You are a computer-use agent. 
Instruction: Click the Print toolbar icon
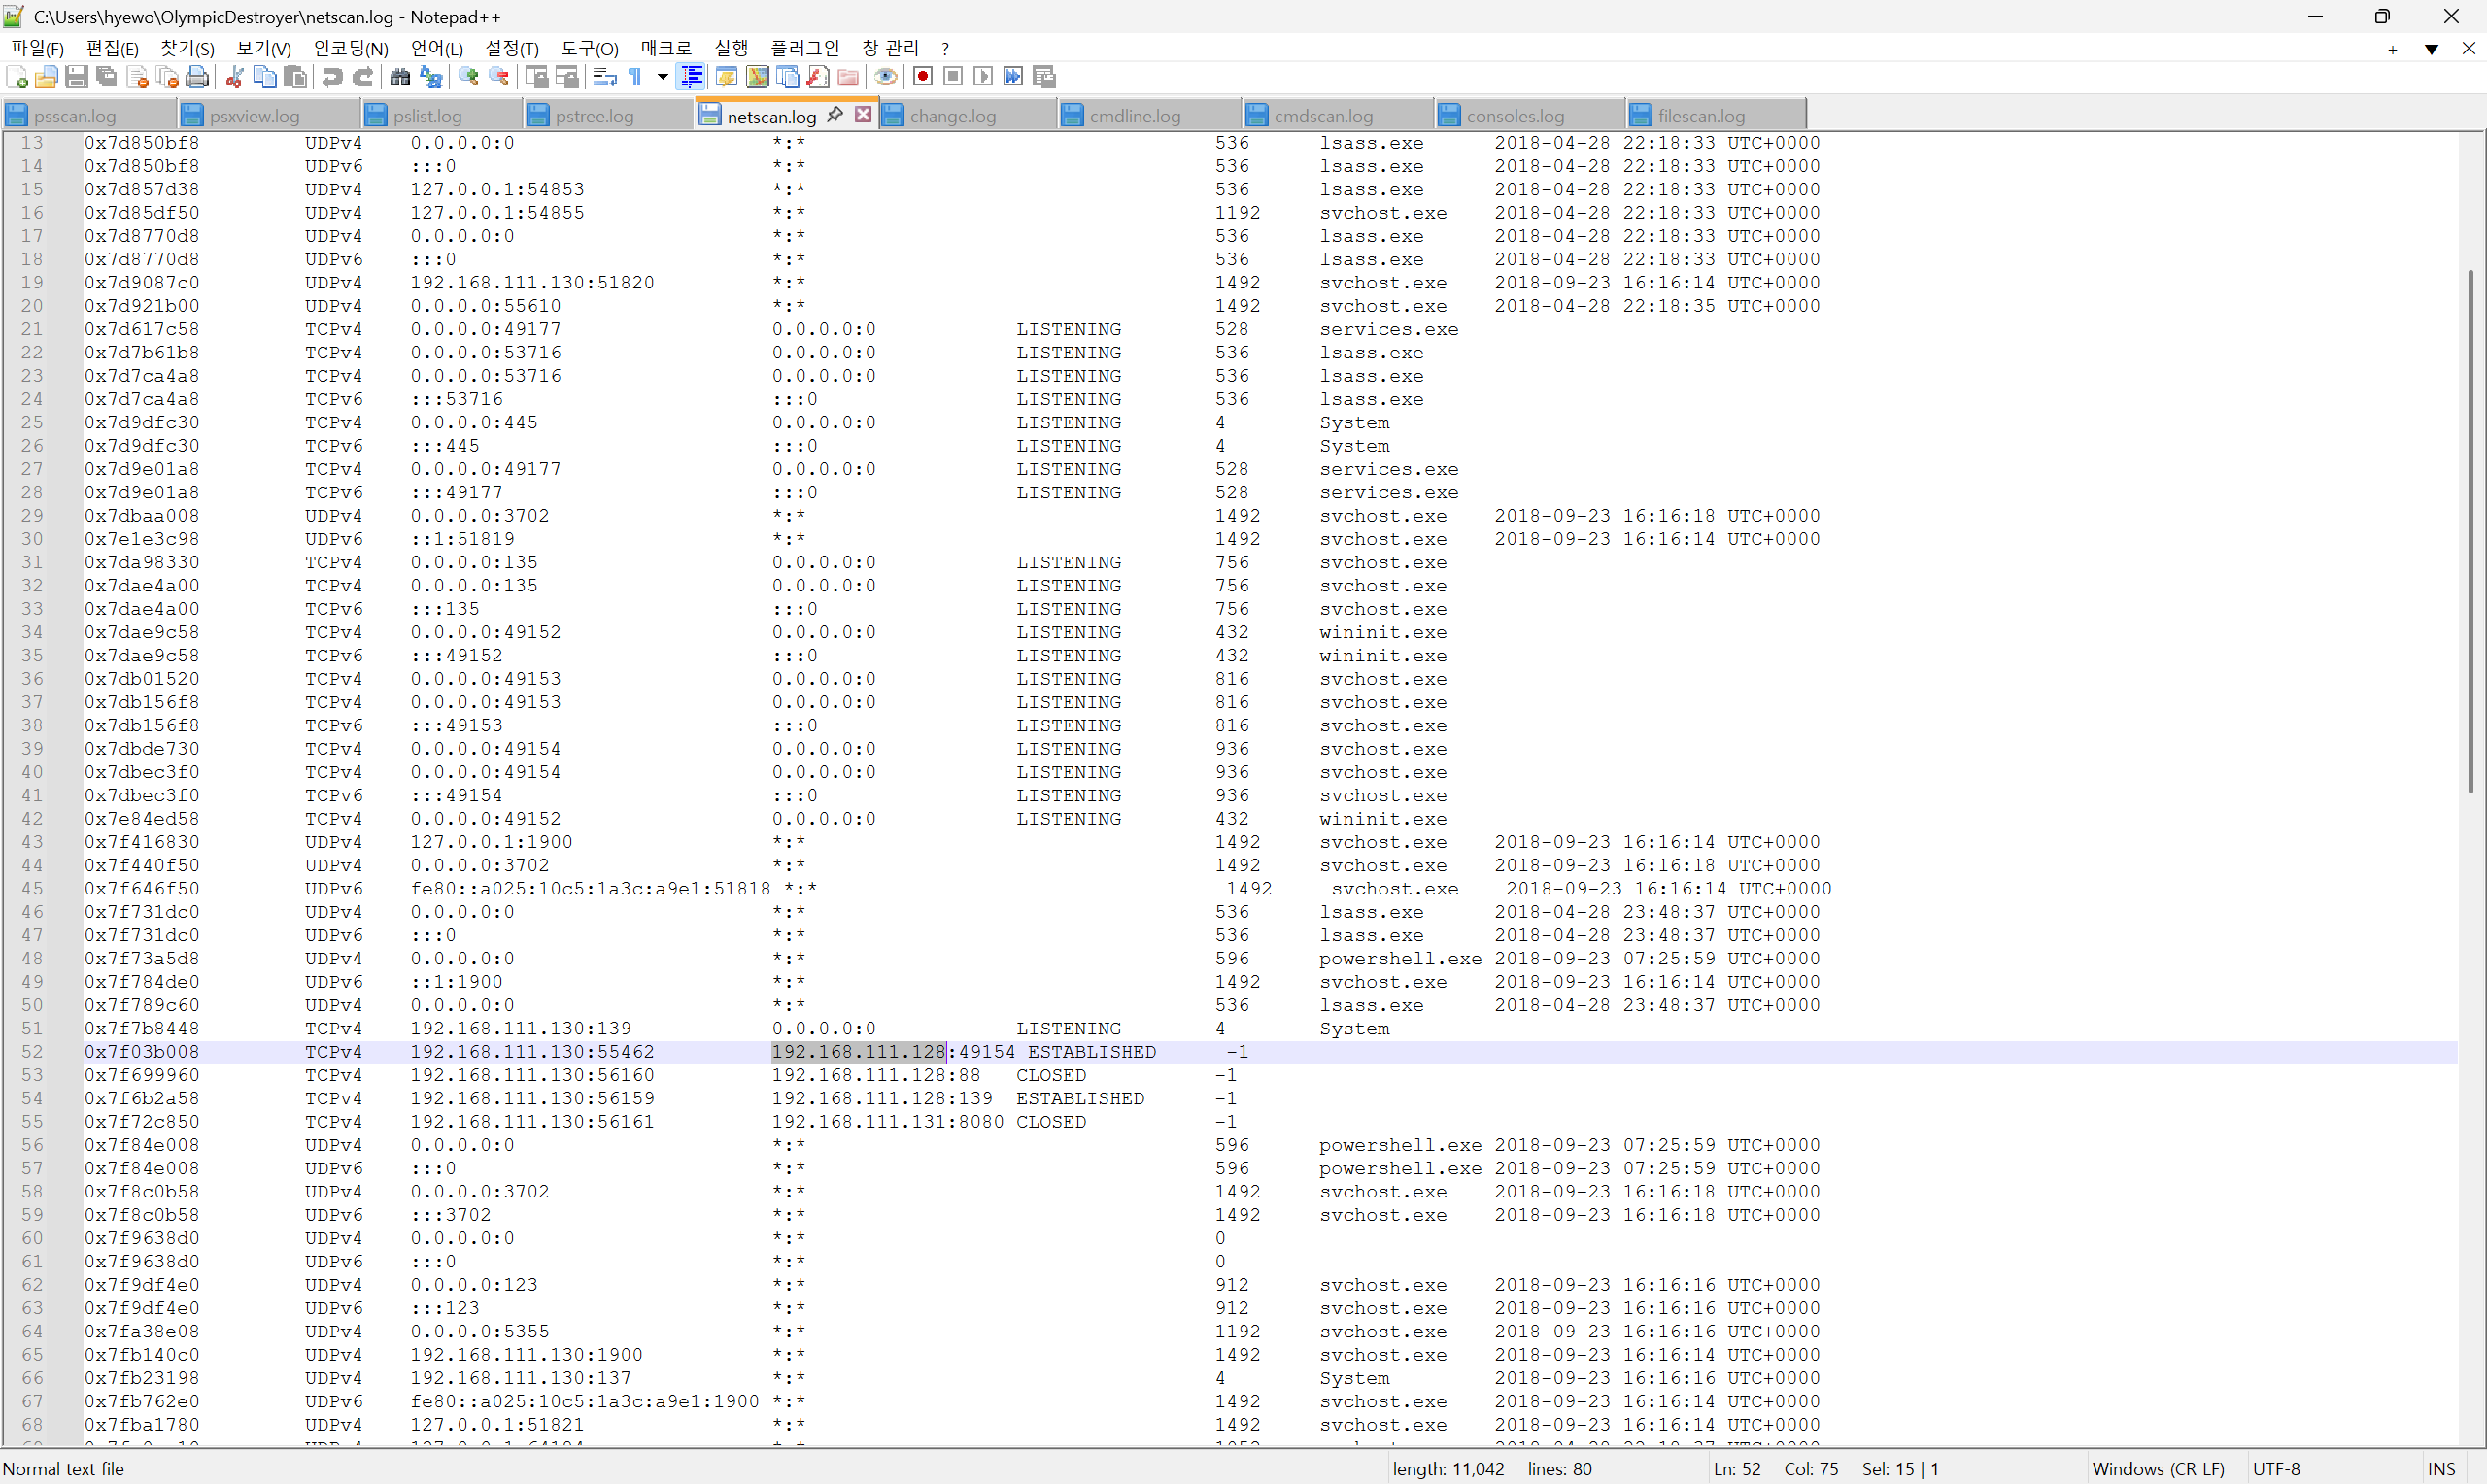(x=198, y=77)
